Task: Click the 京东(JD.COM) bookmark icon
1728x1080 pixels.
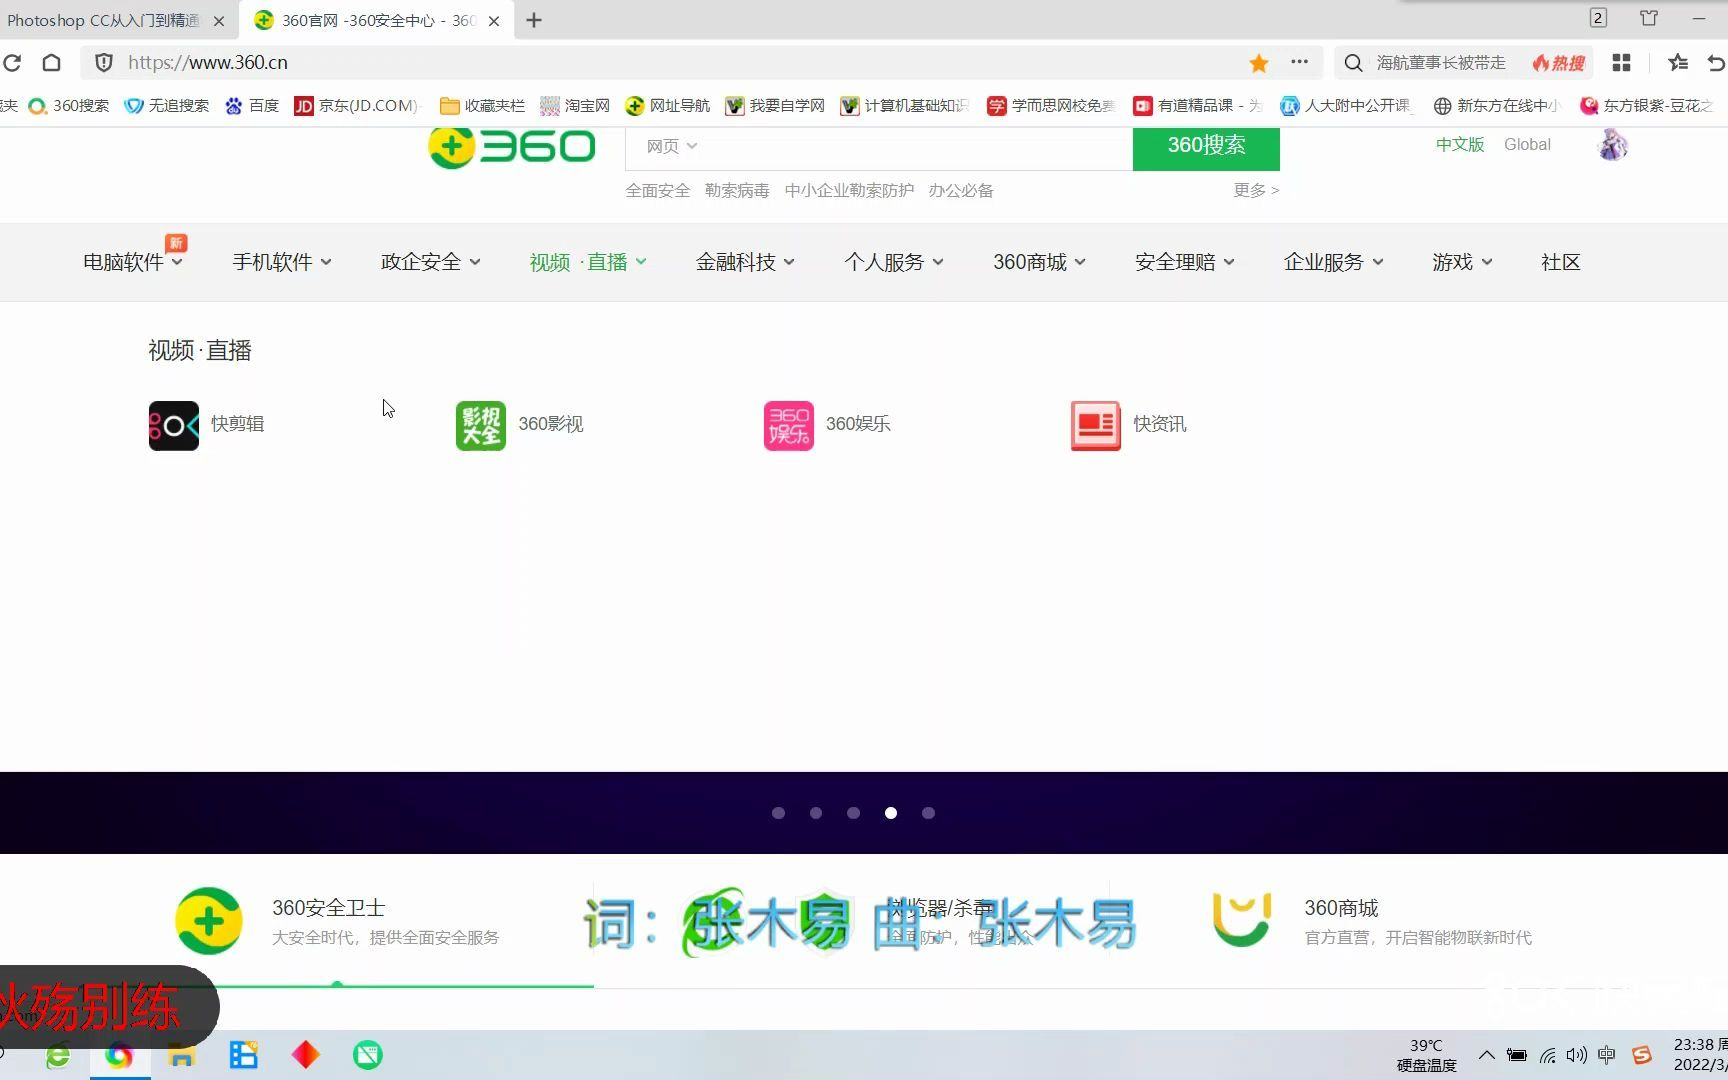Action: coord(303,105)
